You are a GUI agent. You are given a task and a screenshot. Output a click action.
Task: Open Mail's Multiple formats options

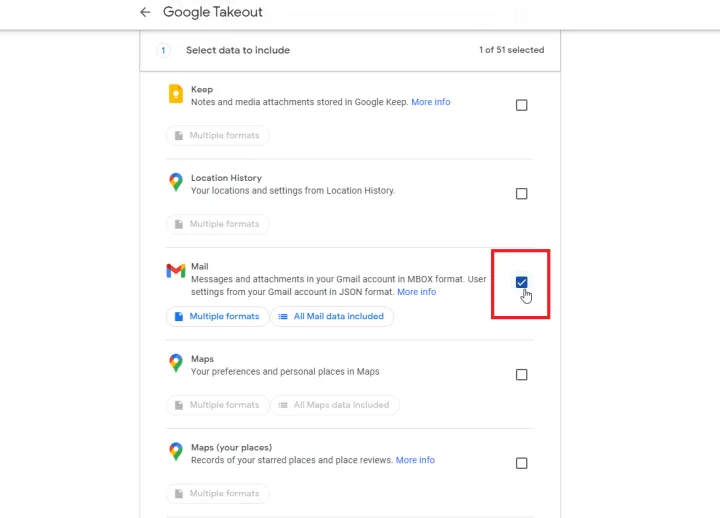(x=217, y=316)
